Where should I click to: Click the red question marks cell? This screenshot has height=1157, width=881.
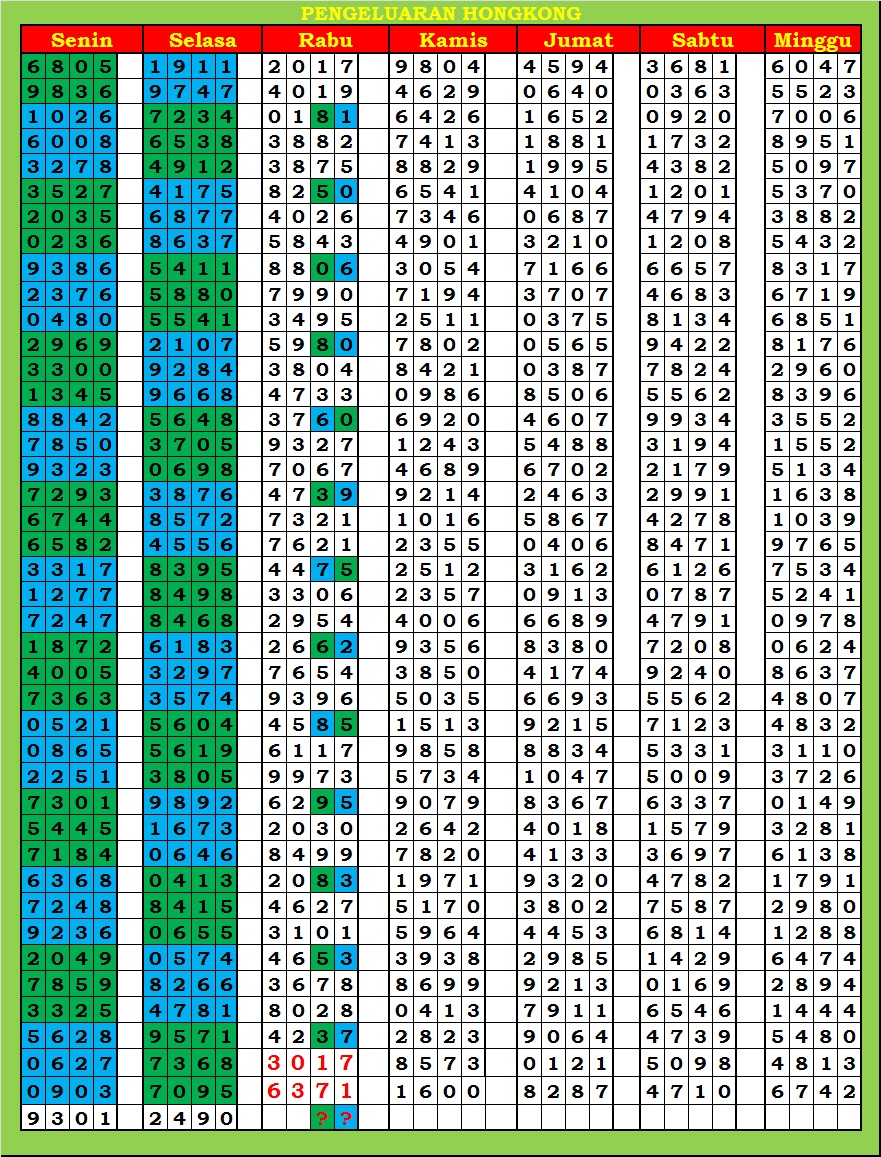(x=334, y=1118)
